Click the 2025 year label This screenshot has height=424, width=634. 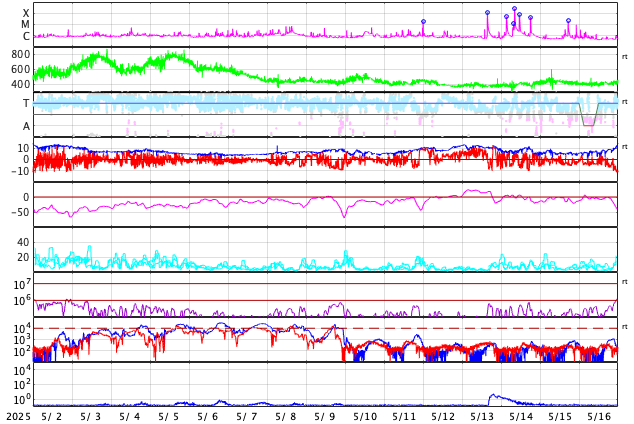[19, 416]
